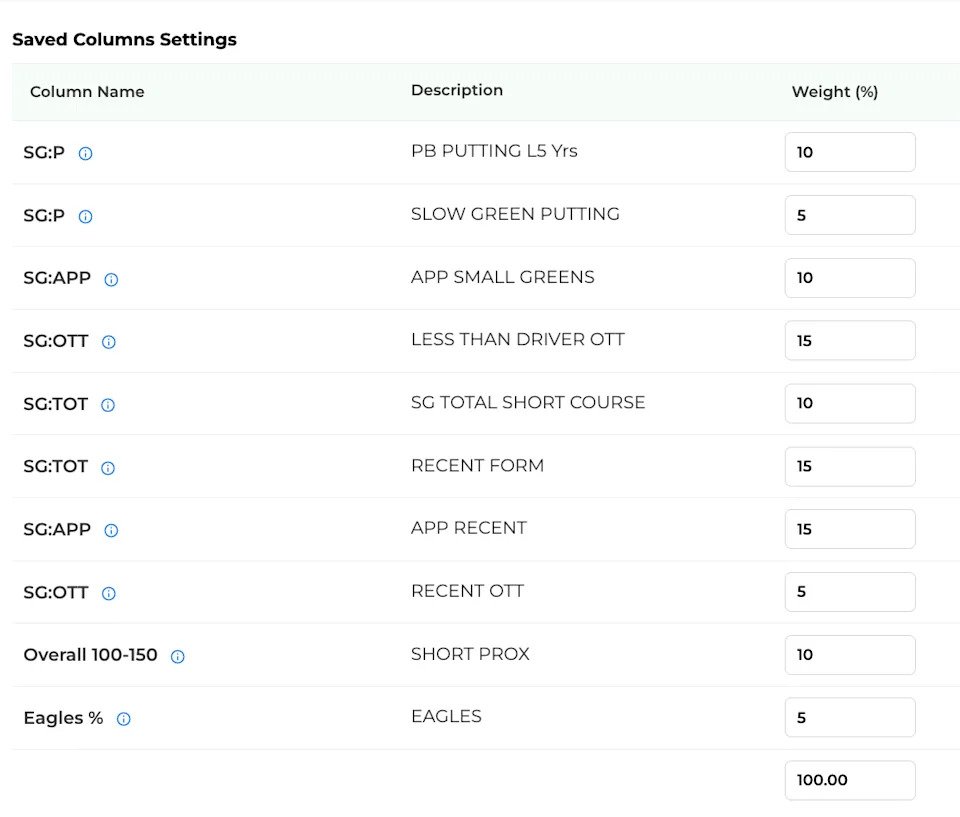Image resolution: width=960 pixels, height=817 pixels.
Task: Click the RECENT FORM weight input
Action: (x=849, y=466)
